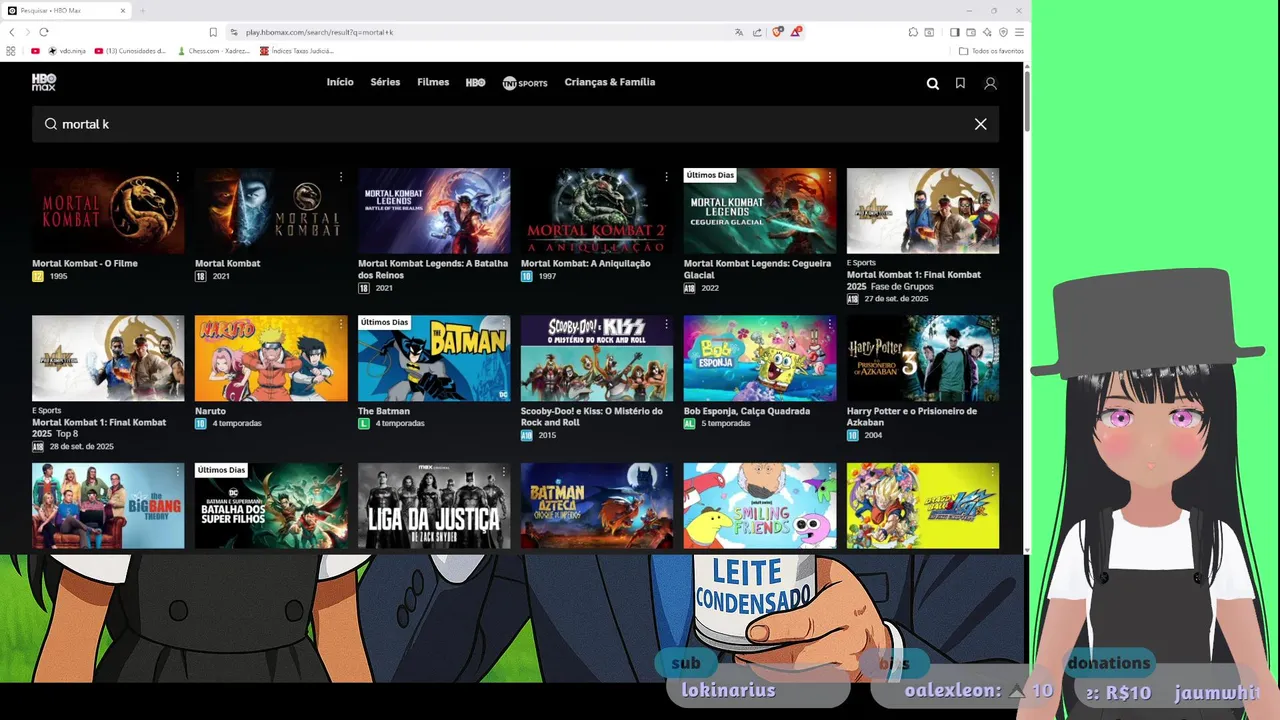Open a new browser tab with plus
This screenshot has height=720, width=1280.
tap(142, 11)
